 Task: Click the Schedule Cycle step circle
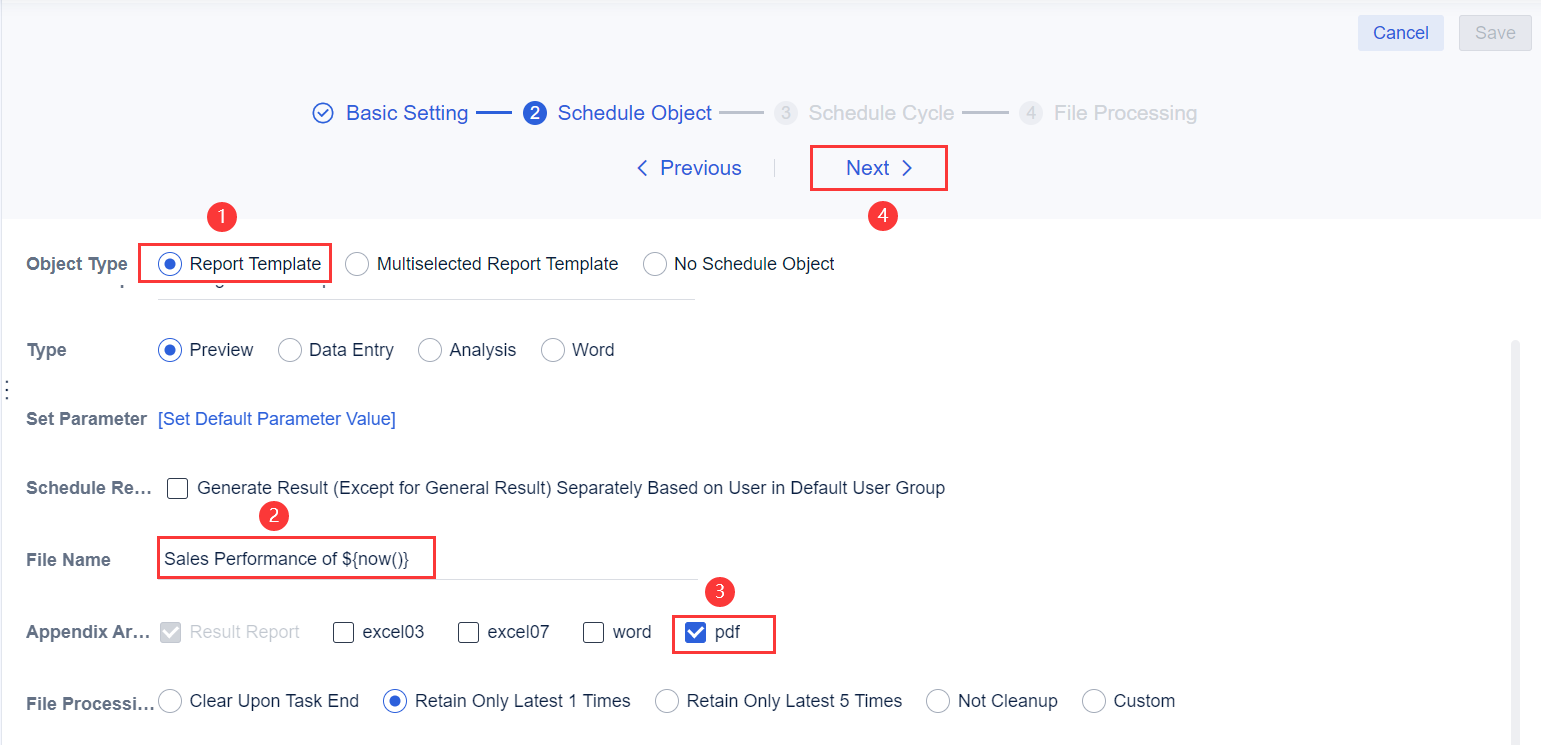click(x=786, y=113)
